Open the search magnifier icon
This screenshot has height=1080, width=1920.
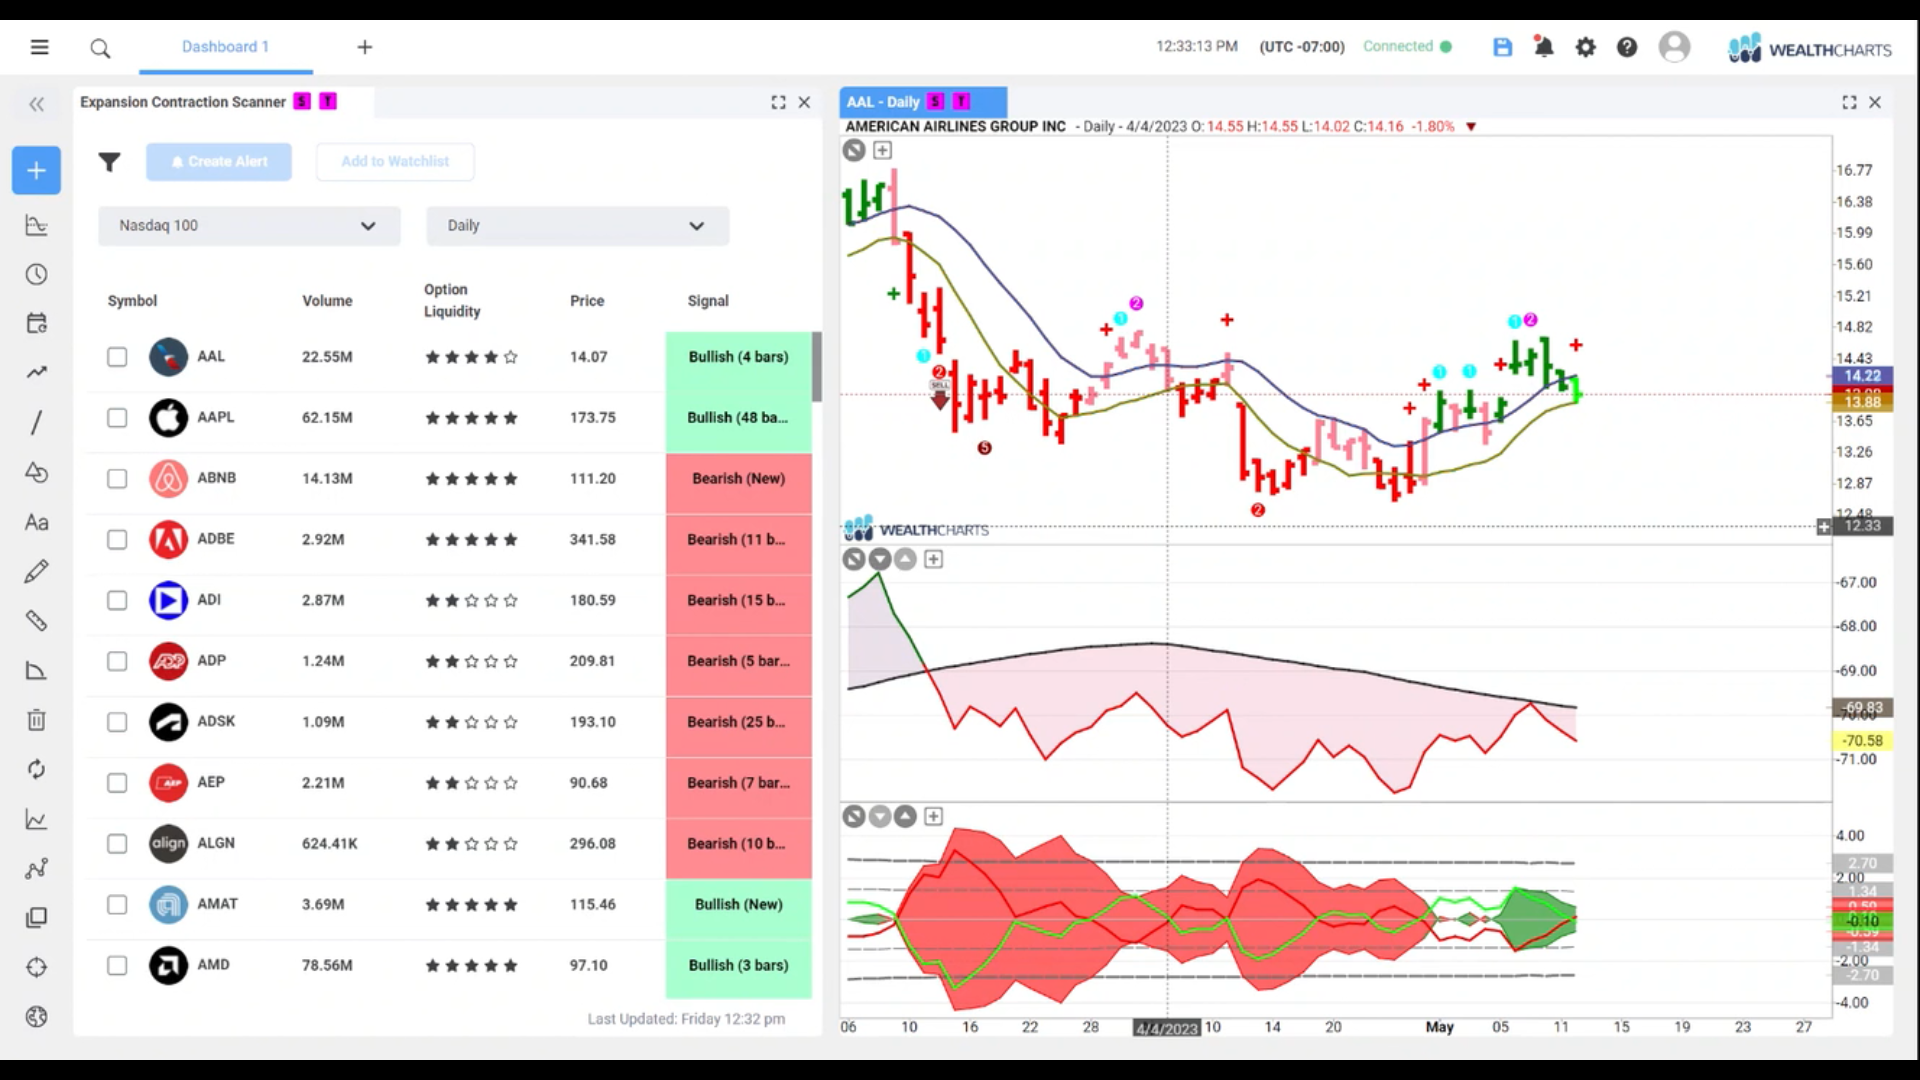pos(100,48)
